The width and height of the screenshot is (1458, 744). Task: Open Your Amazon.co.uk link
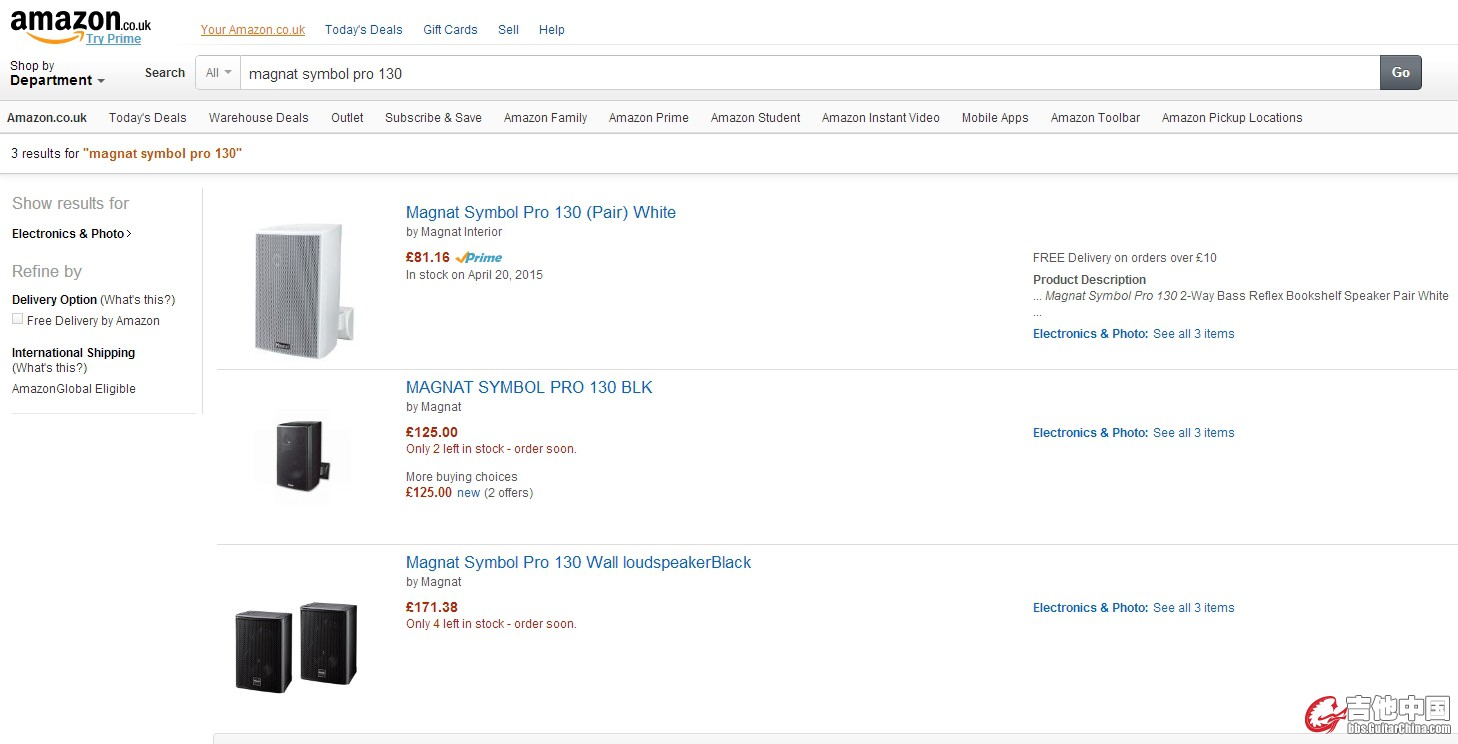pos(253,30)
